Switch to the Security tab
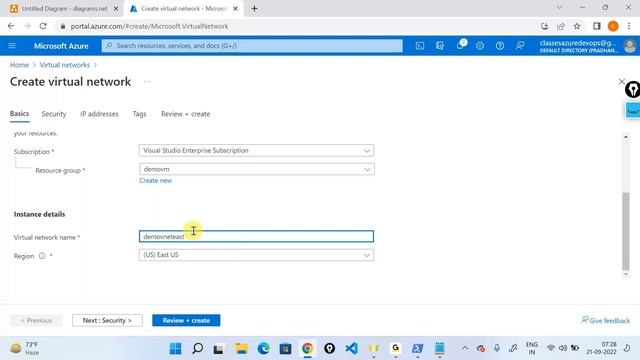The width and height of the screenshot is (640, 360). click(x=53, y=114)
